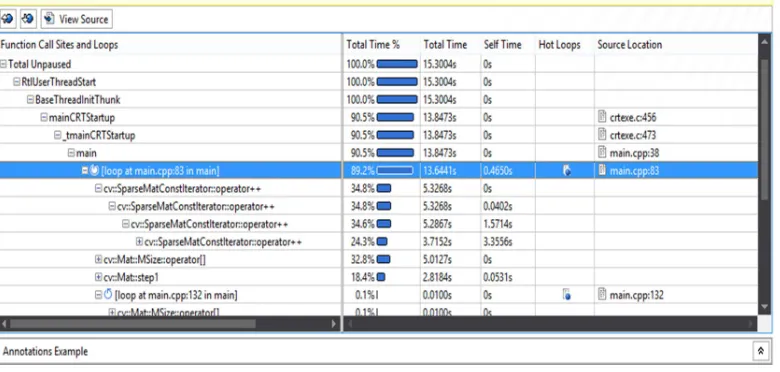This screenshot has width=780, height=372.
Task: Open source file icon for main.cpp:38
Action: point(602,153)
